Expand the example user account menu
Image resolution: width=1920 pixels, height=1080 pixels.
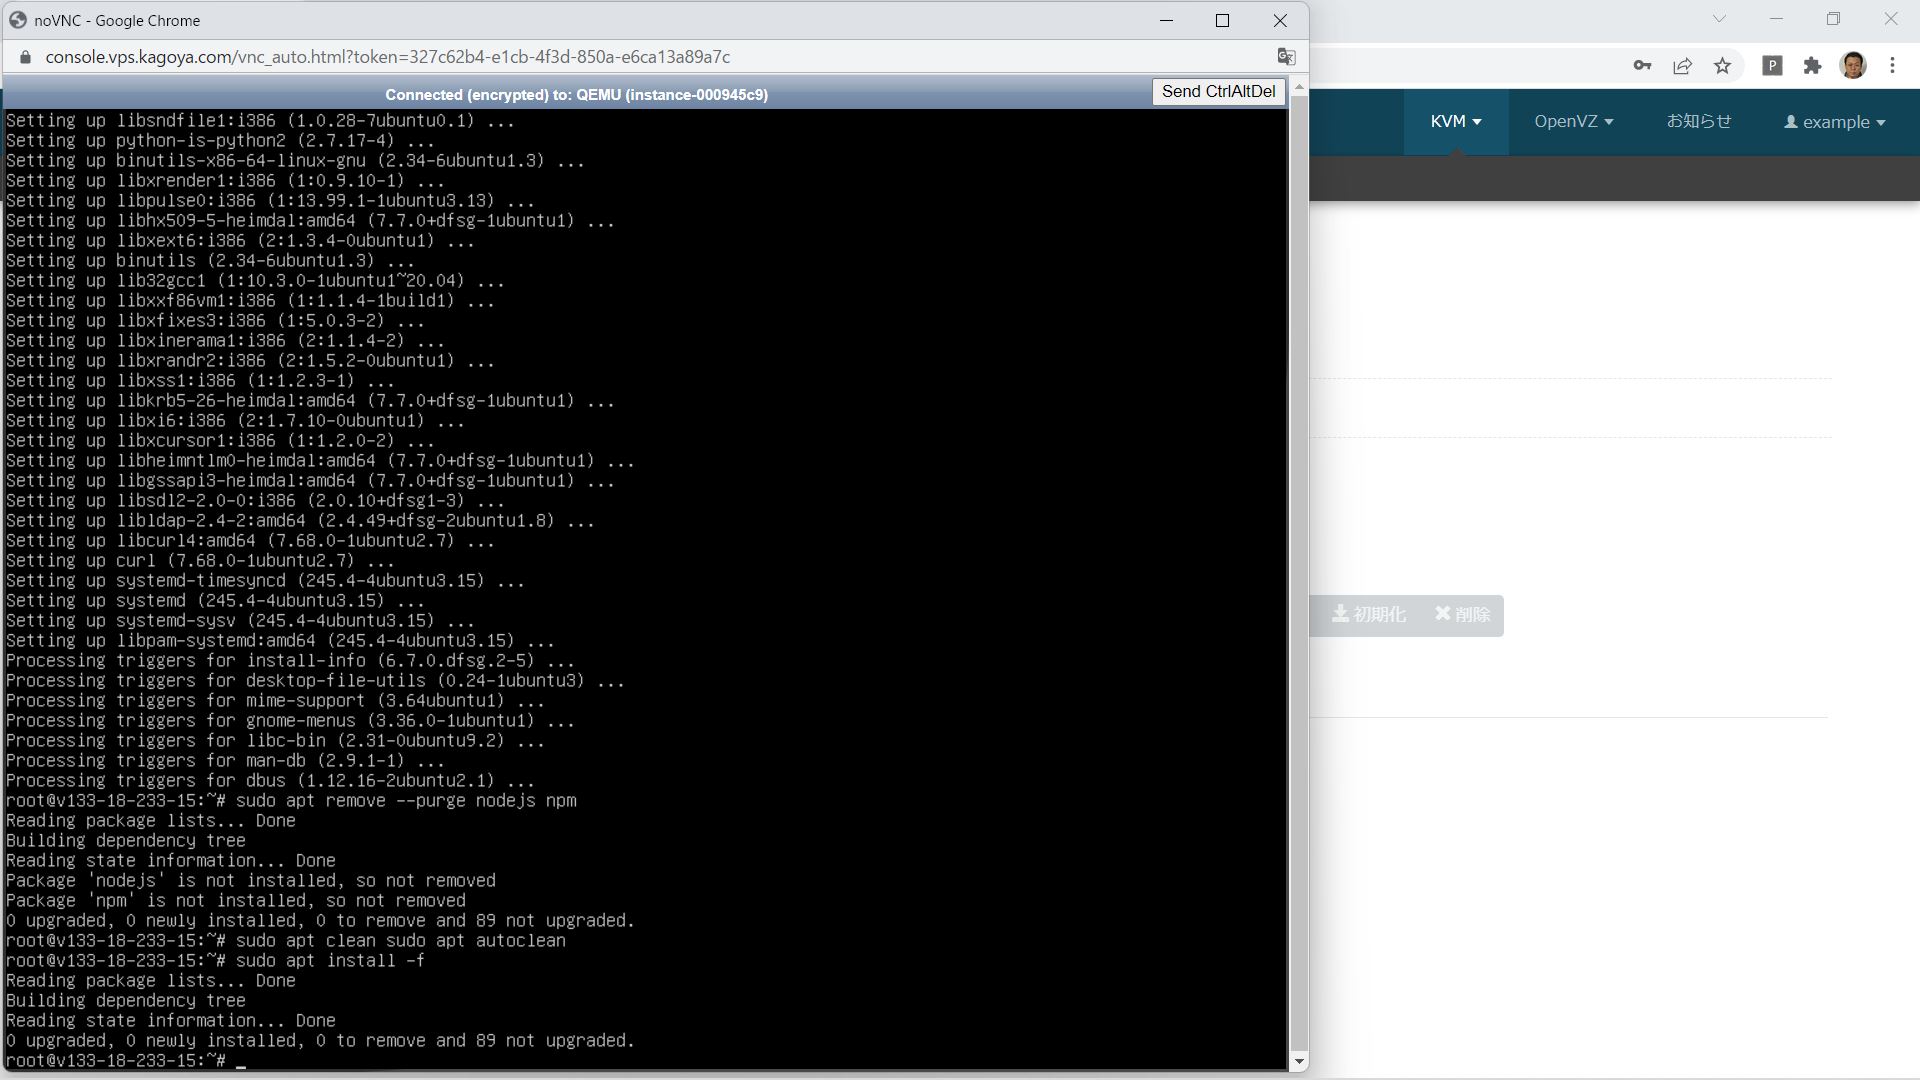(1834, 121)
